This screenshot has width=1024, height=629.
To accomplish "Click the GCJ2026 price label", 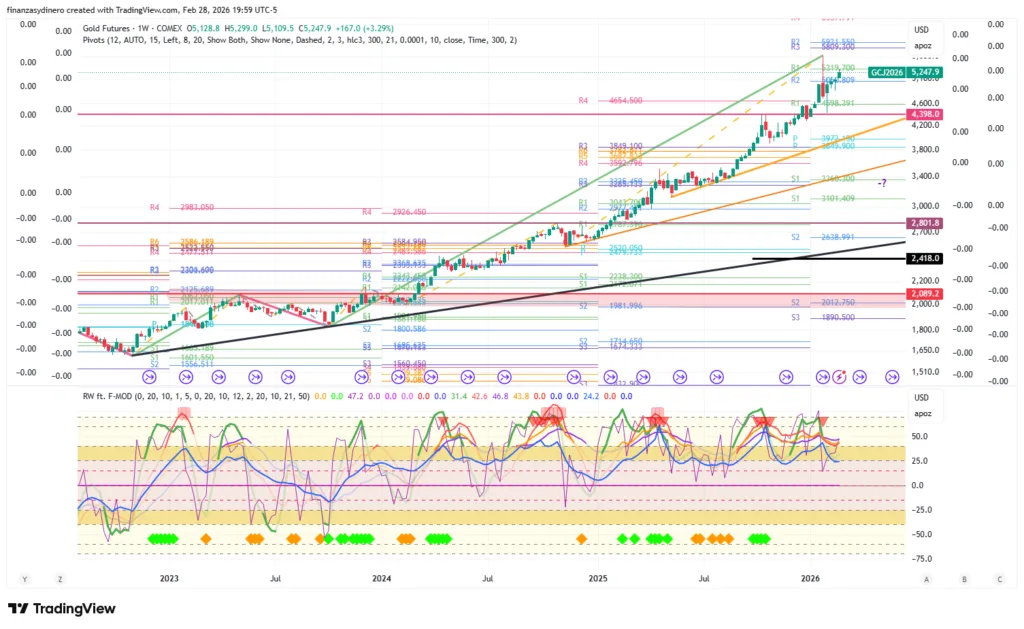I will coord(888,72).
